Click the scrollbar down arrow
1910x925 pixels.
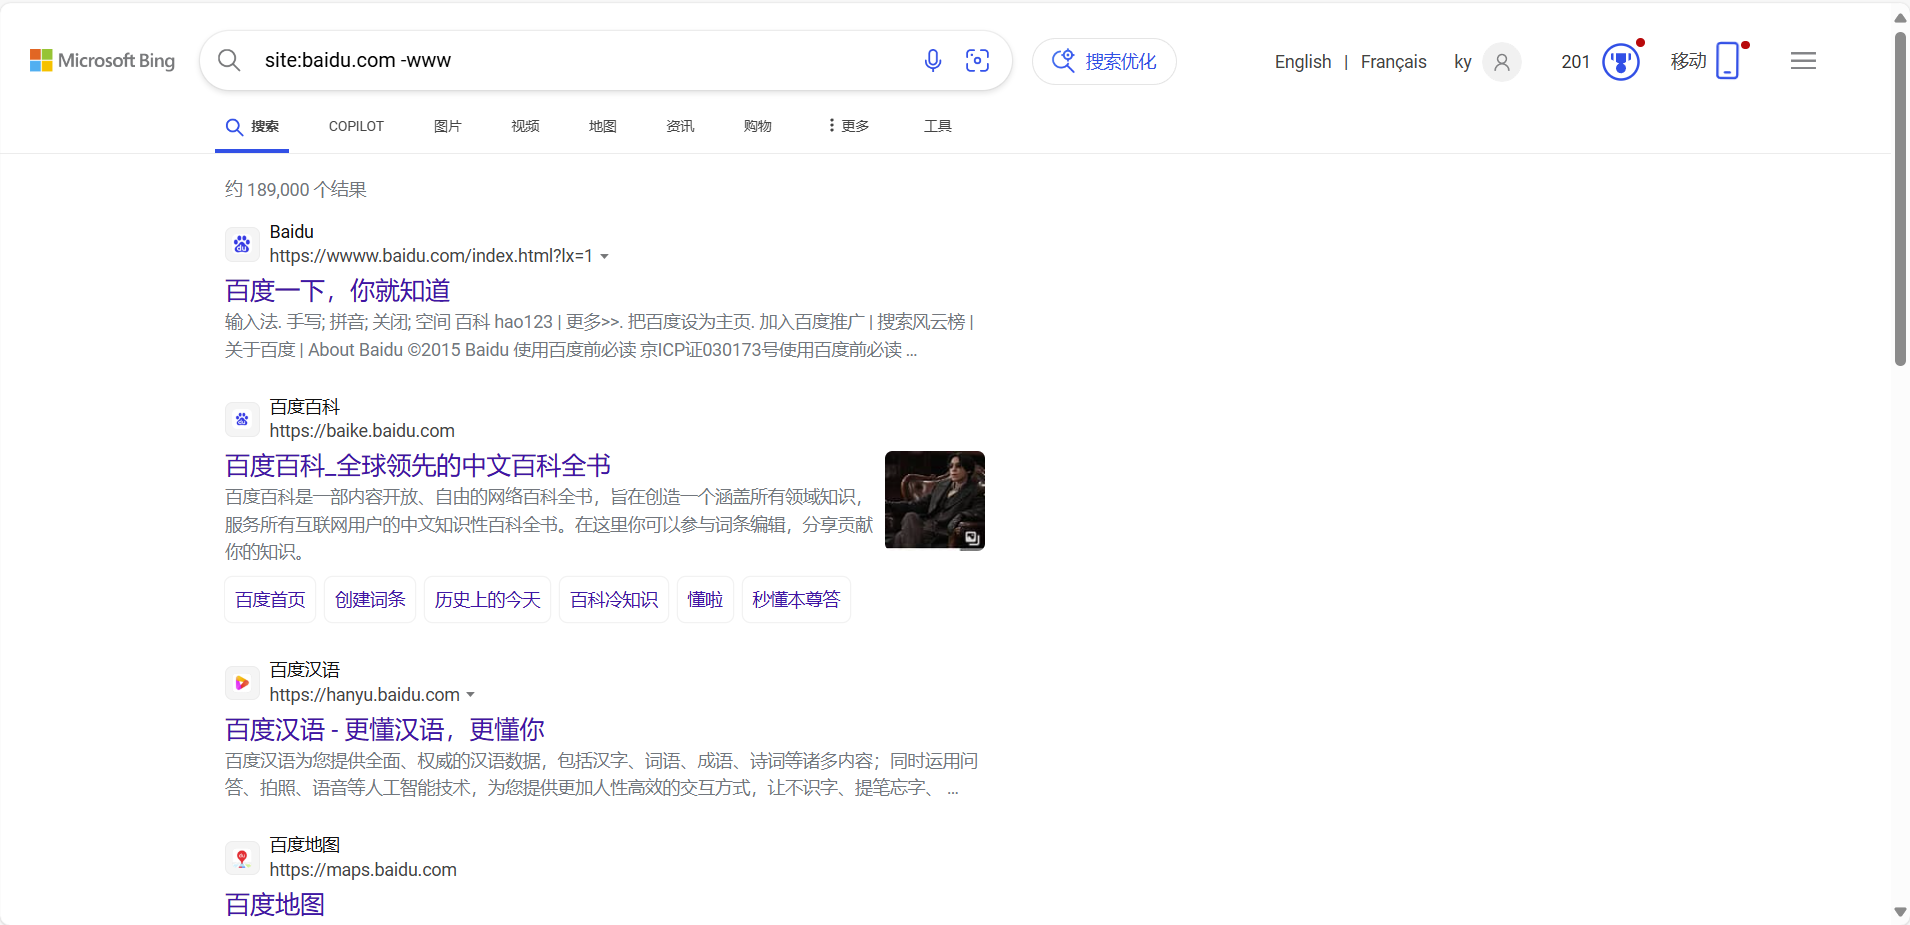[1900, 912]
